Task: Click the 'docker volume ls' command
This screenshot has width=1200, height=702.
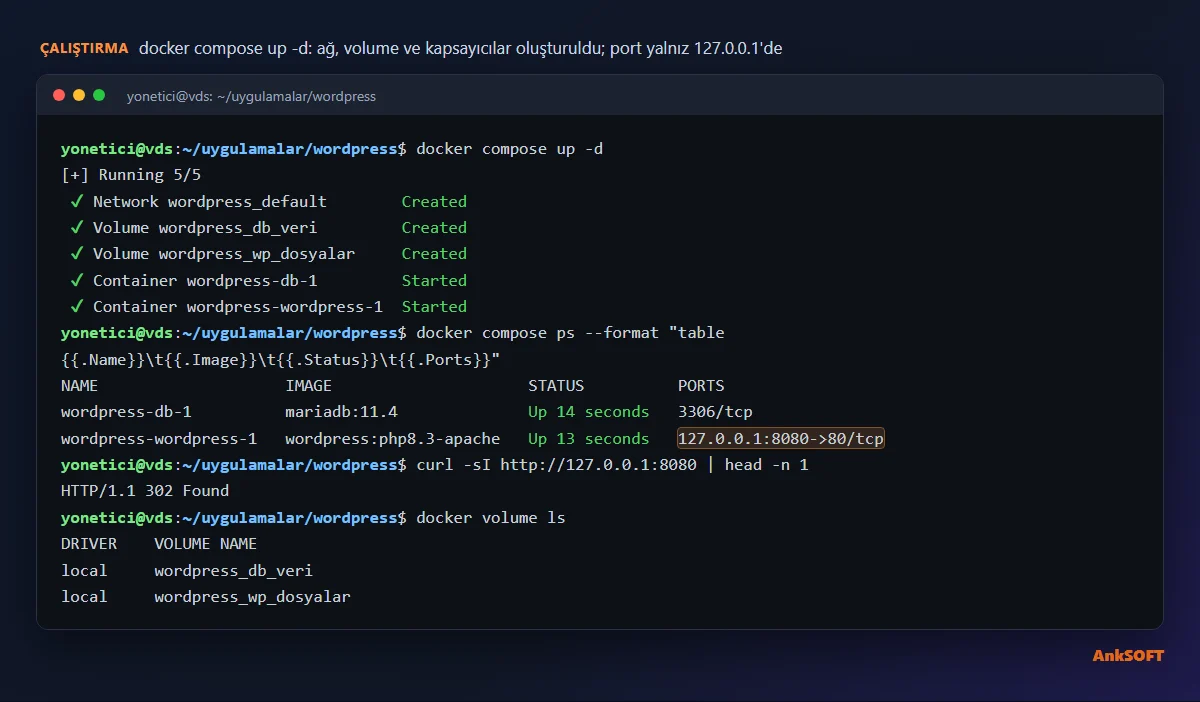Action: tap(491, 518)
